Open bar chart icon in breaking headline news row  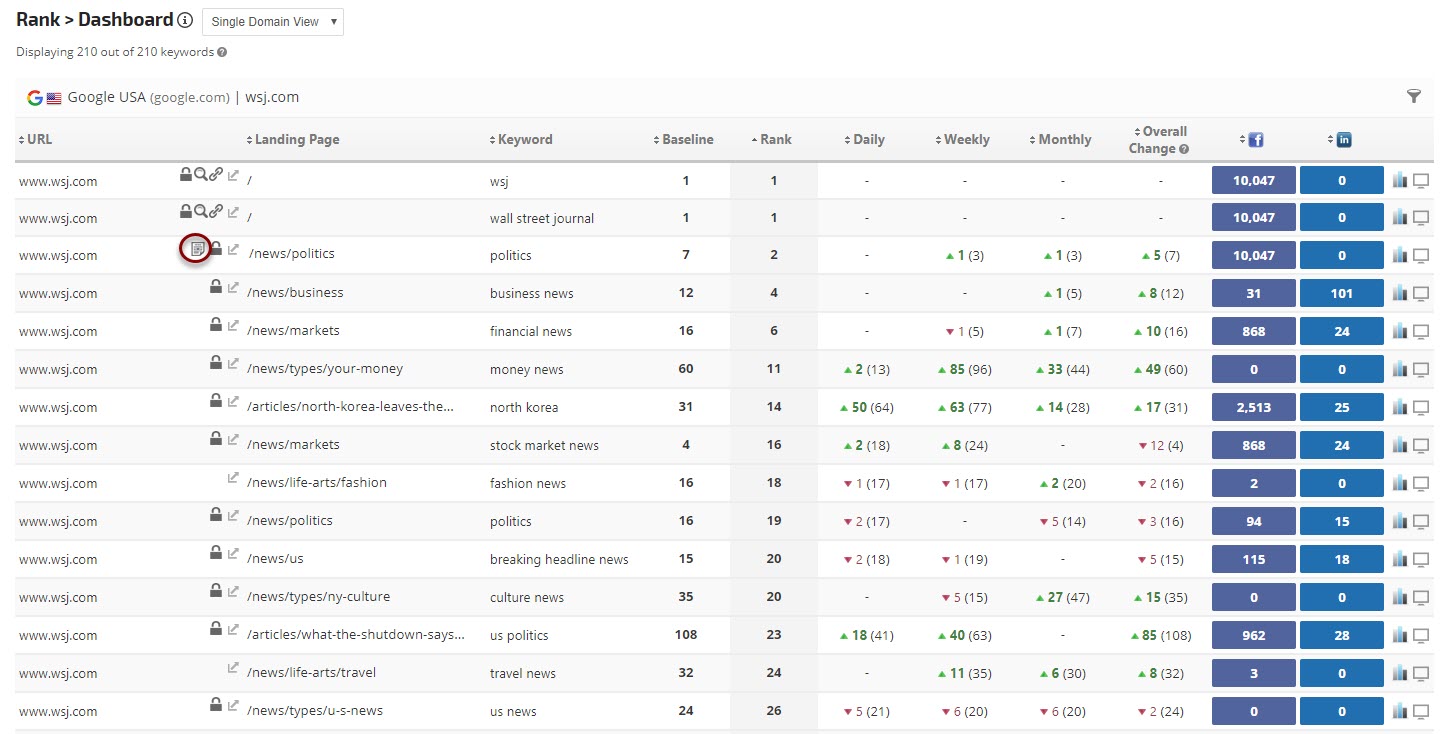tap(1400, 560)
